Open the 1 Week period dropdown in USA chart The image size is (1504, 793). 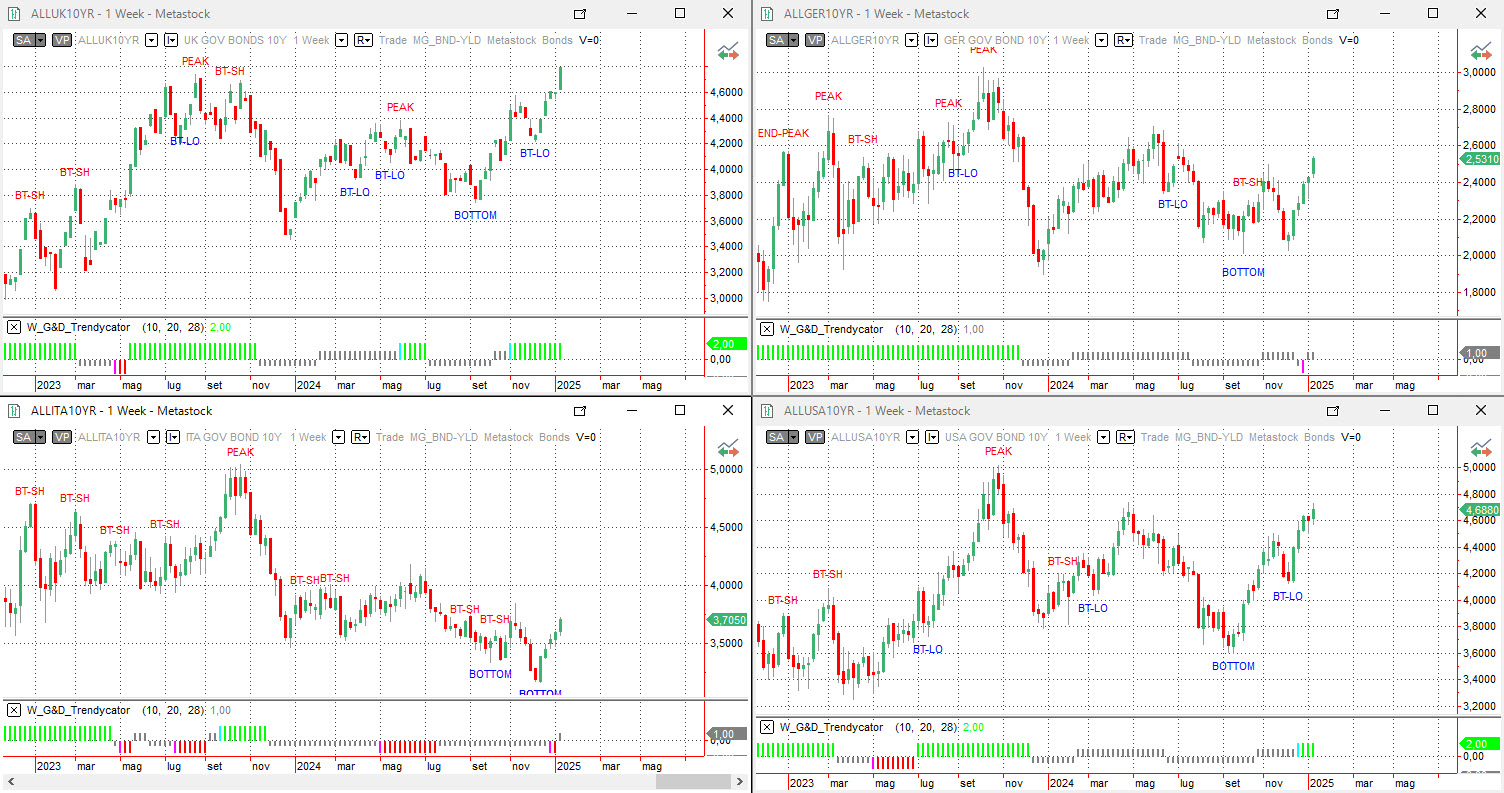point(1103,437)
